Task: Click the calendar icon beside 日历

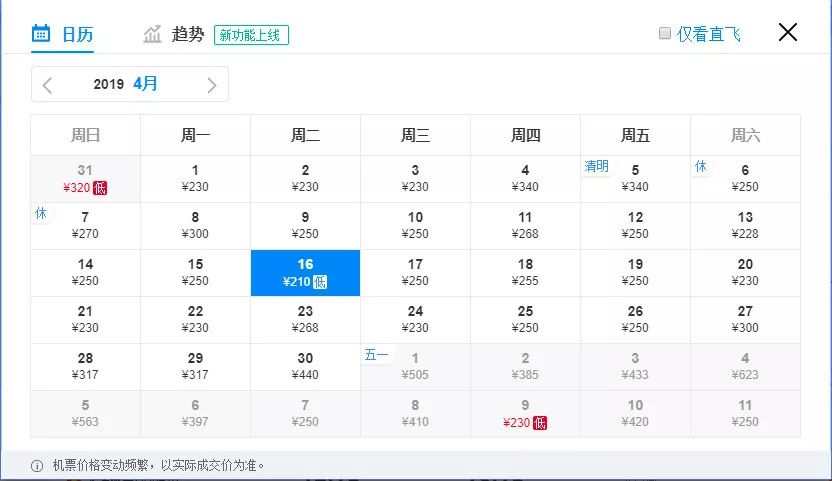Action: coord(41,33)
